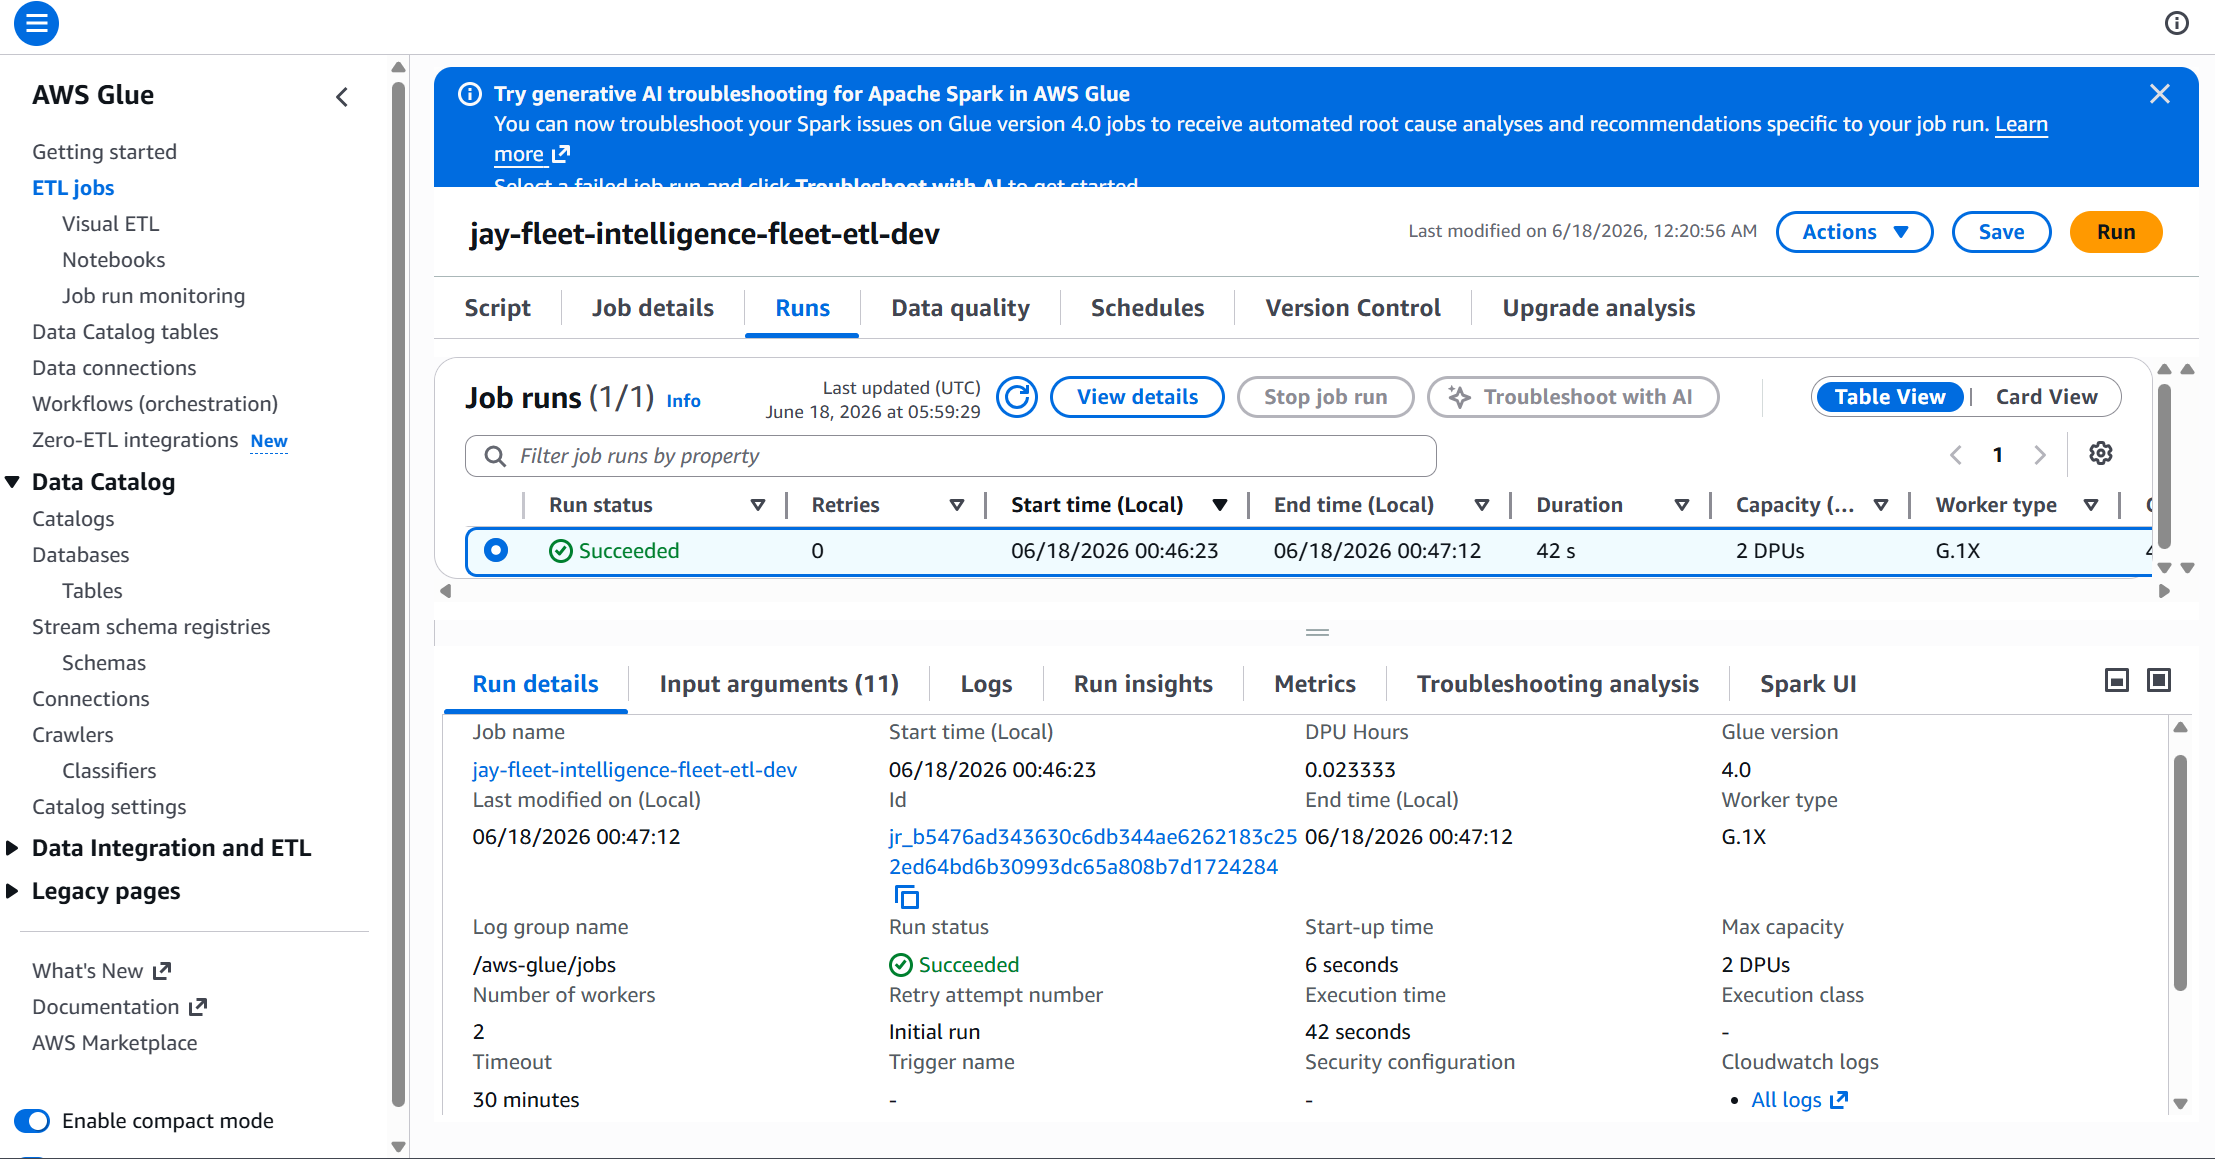Open Visual ETL in the sidebar
Image resolution: width=2215 pixels, height=1159 pixels.
pyautogui.click(x=110, y=224)
